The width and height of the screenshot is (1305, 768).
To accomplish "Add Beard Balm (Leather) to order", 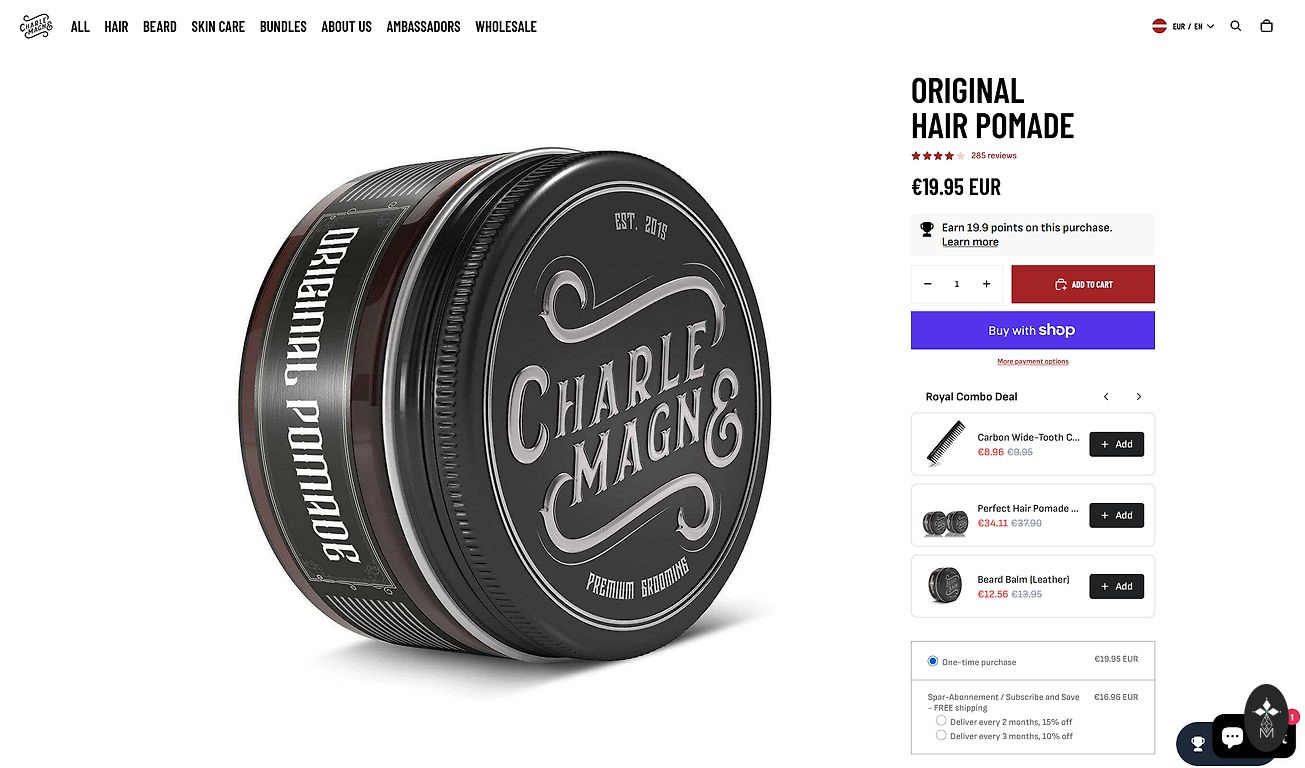I will [x=1116, y=586].
